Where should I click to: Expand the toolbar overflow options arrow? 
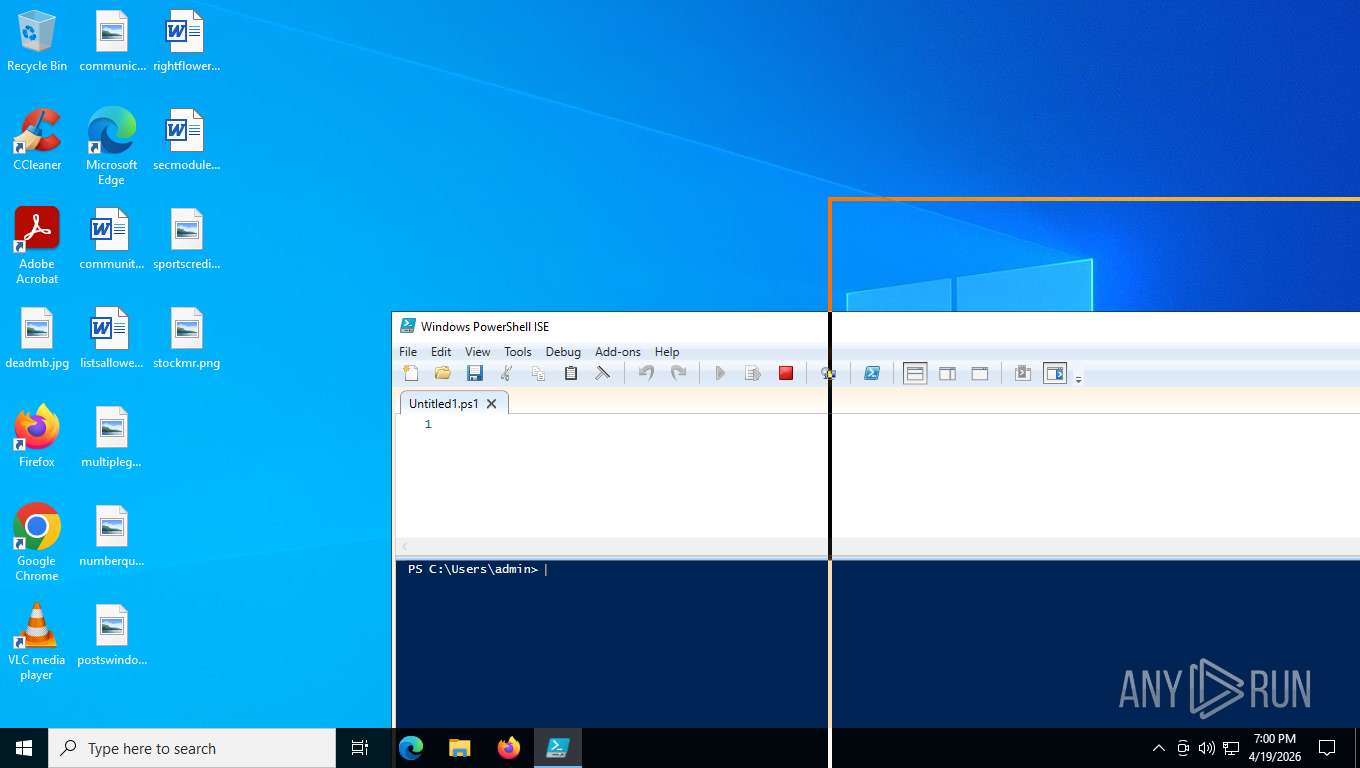(x=1078, y=378)
